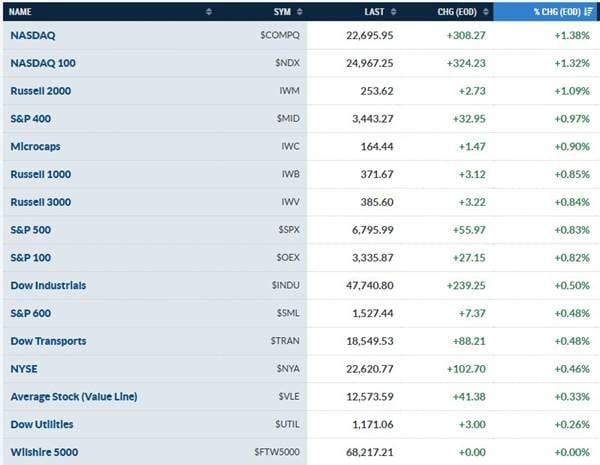Open the S&P 500 link
The image size is (600, 465).
[x=31, y=230]
